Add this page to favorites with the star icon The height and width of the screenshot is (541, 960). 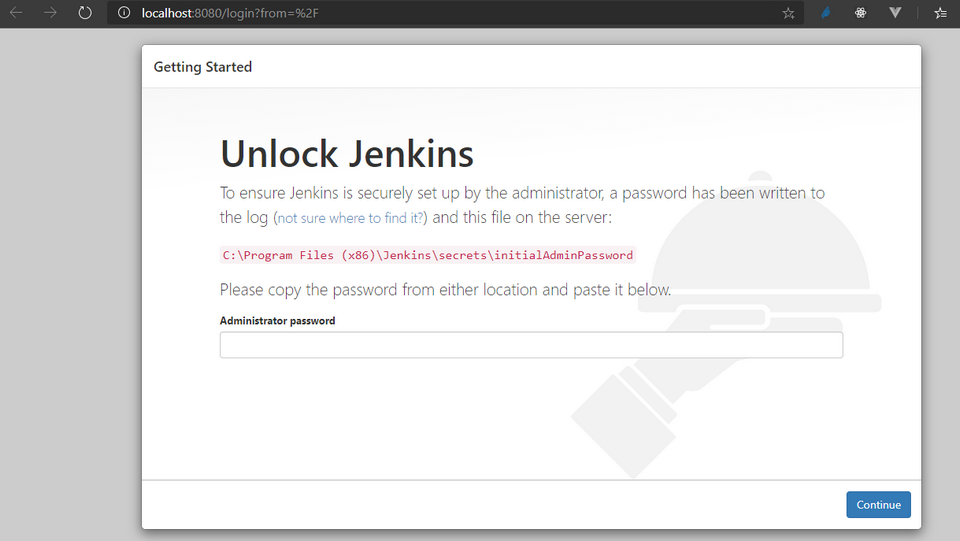click(788, 13)
